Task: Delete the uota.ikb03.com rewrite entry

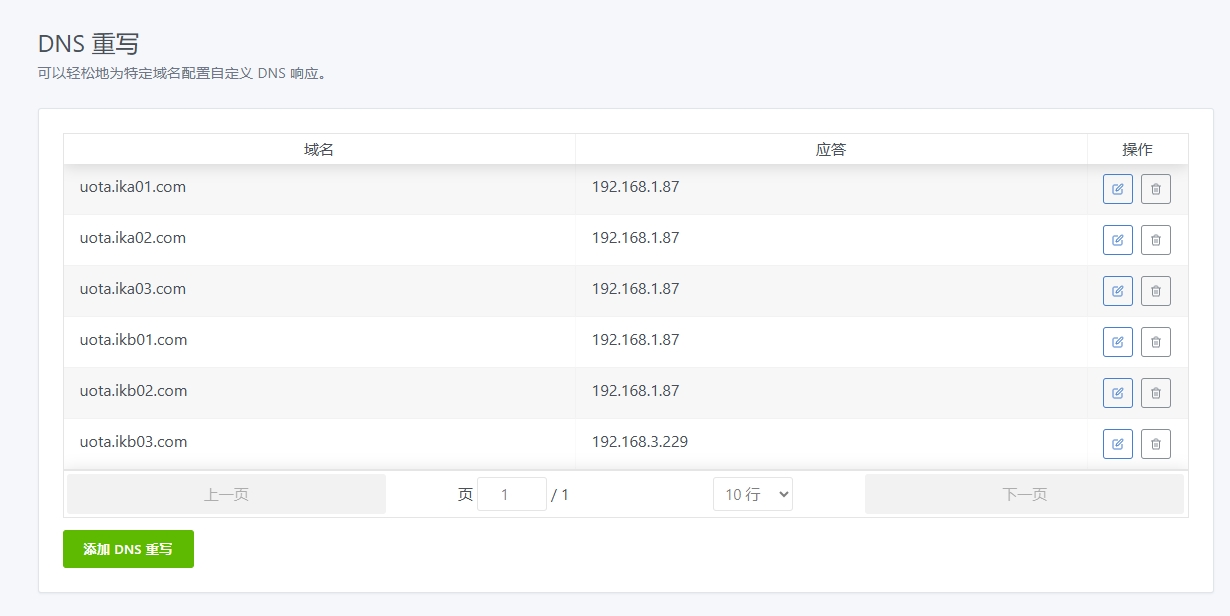Action: point(1155,444)
